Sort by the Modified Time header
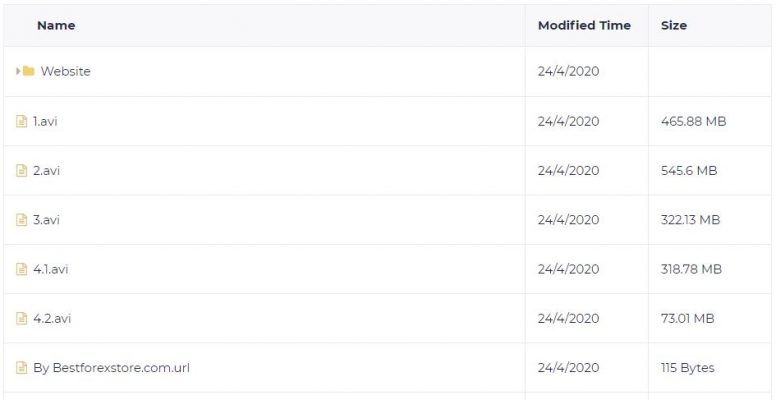Screen dimensions: 776x400 click(x=584, y=25)
